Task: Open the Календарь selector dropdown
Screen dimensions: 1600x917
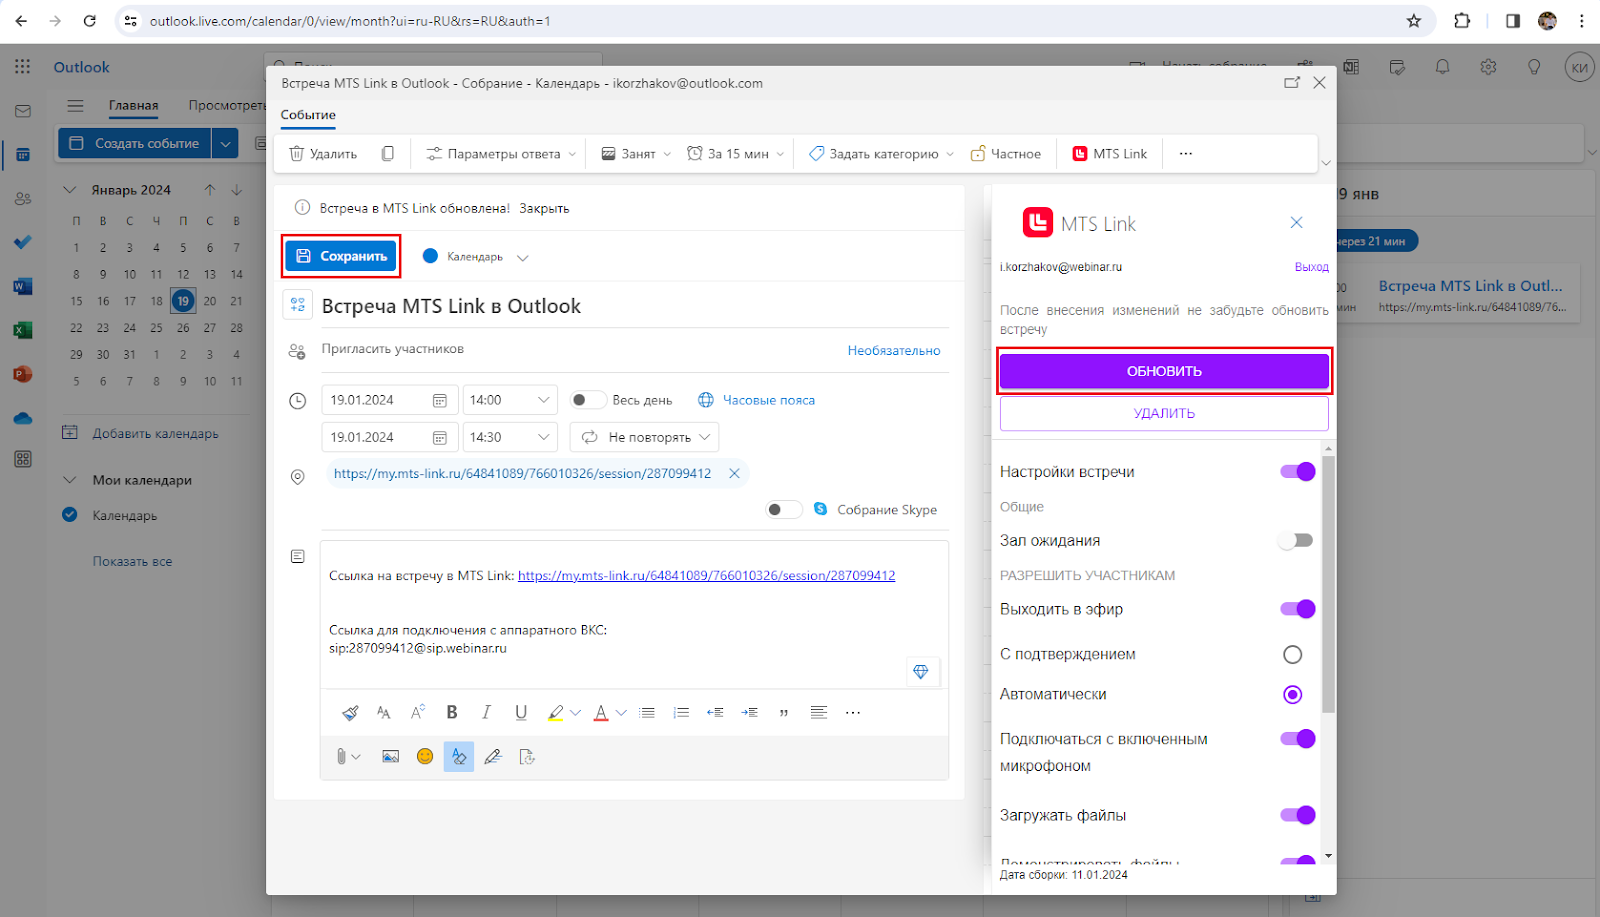Action: [x=475, y=257]
